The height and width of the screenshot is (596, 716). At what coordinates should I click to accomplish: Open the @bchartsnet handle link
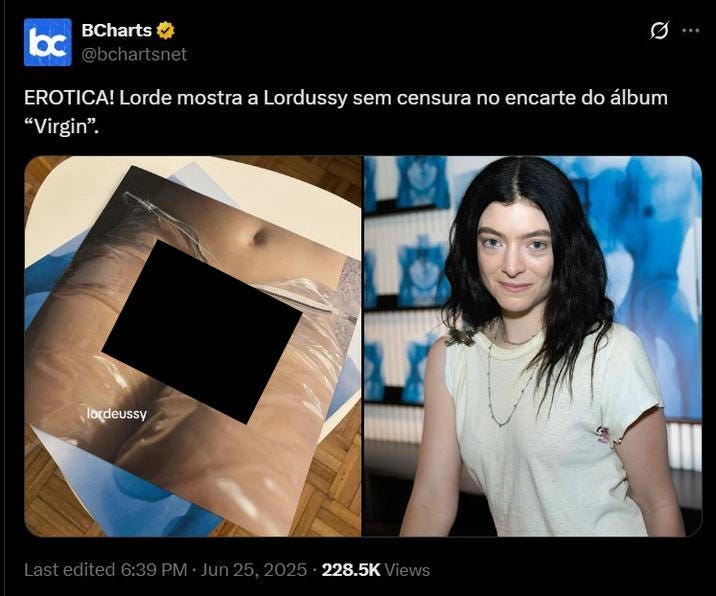tap(134, 54)
